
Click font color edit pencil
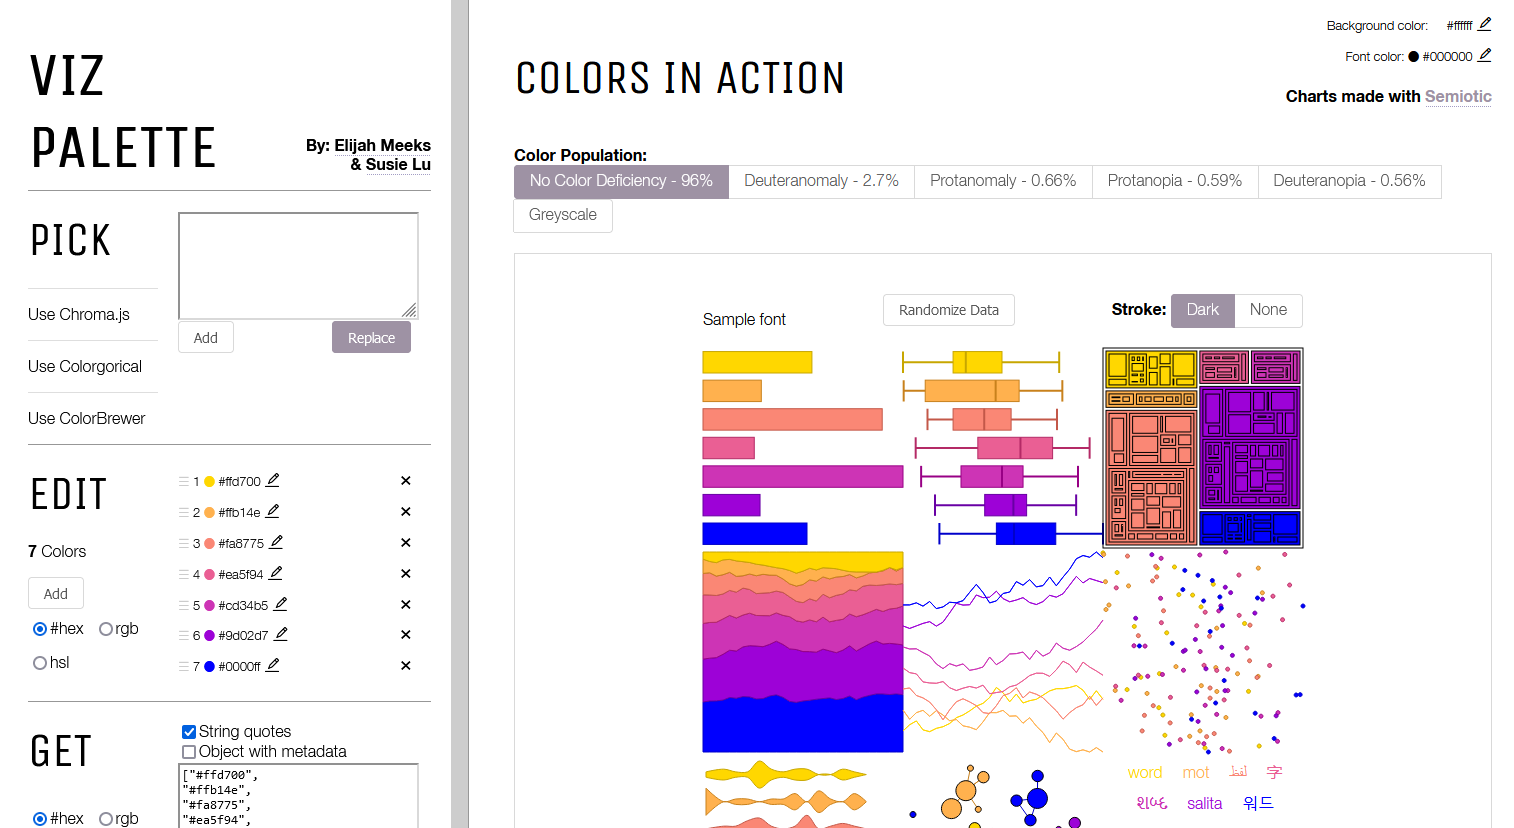[x=1485, y=56]
